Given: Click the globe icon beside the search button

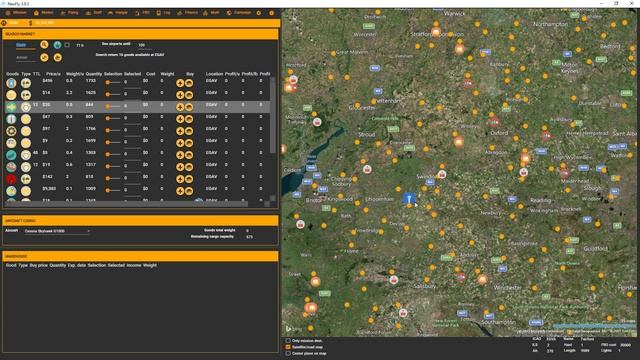Looking at the screenshot, I should click(57, 45).
